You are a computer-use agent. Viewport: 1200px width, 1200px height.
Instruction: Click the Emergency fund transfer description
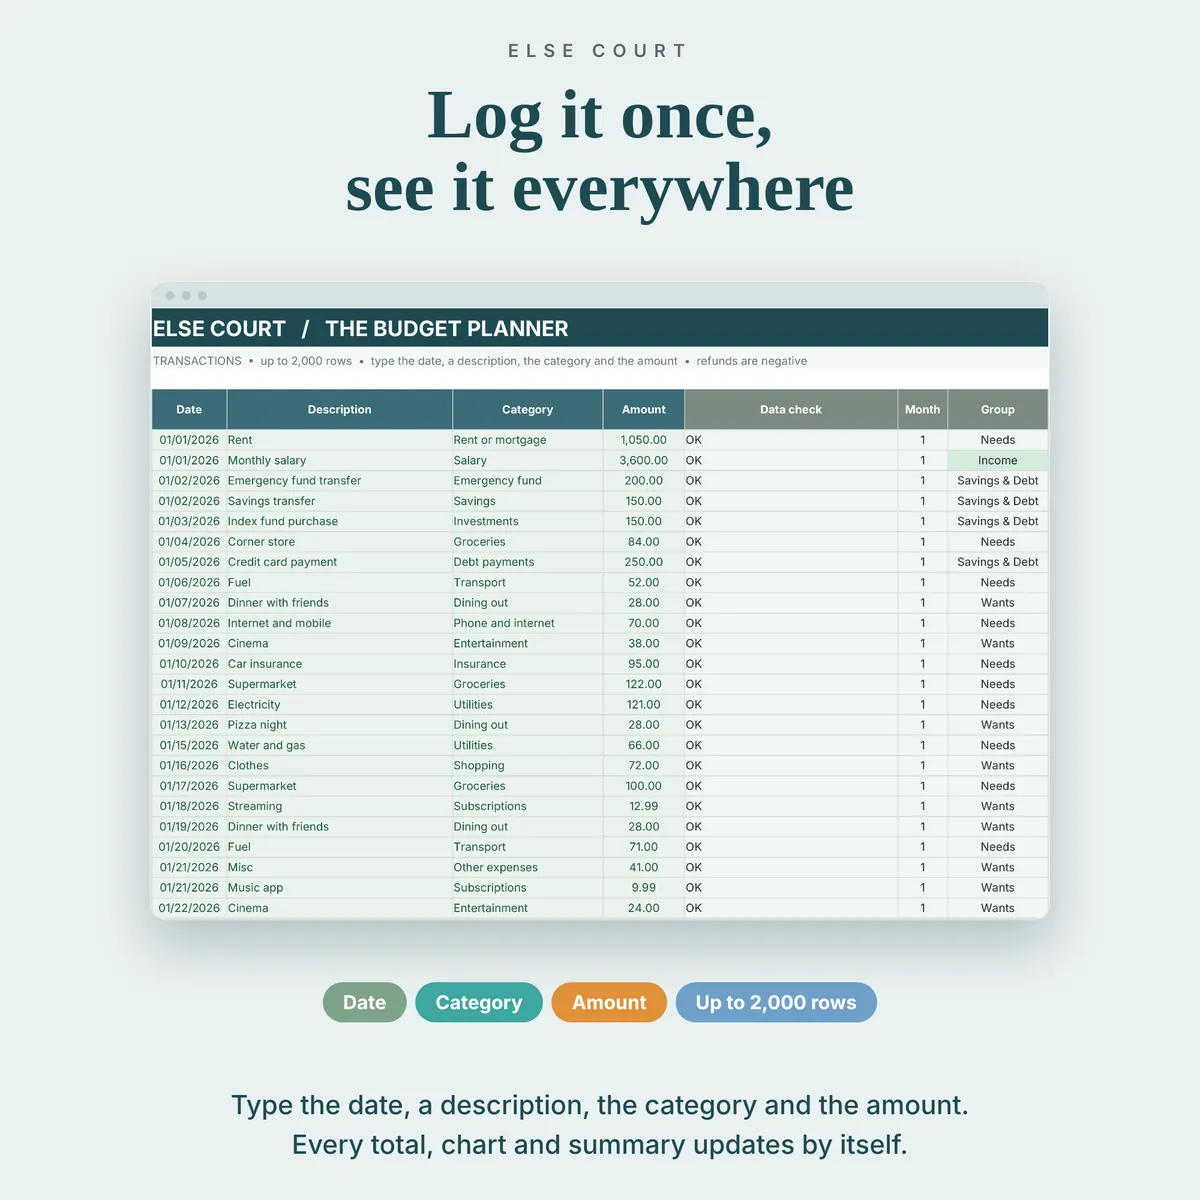click(x=340, y=481)
